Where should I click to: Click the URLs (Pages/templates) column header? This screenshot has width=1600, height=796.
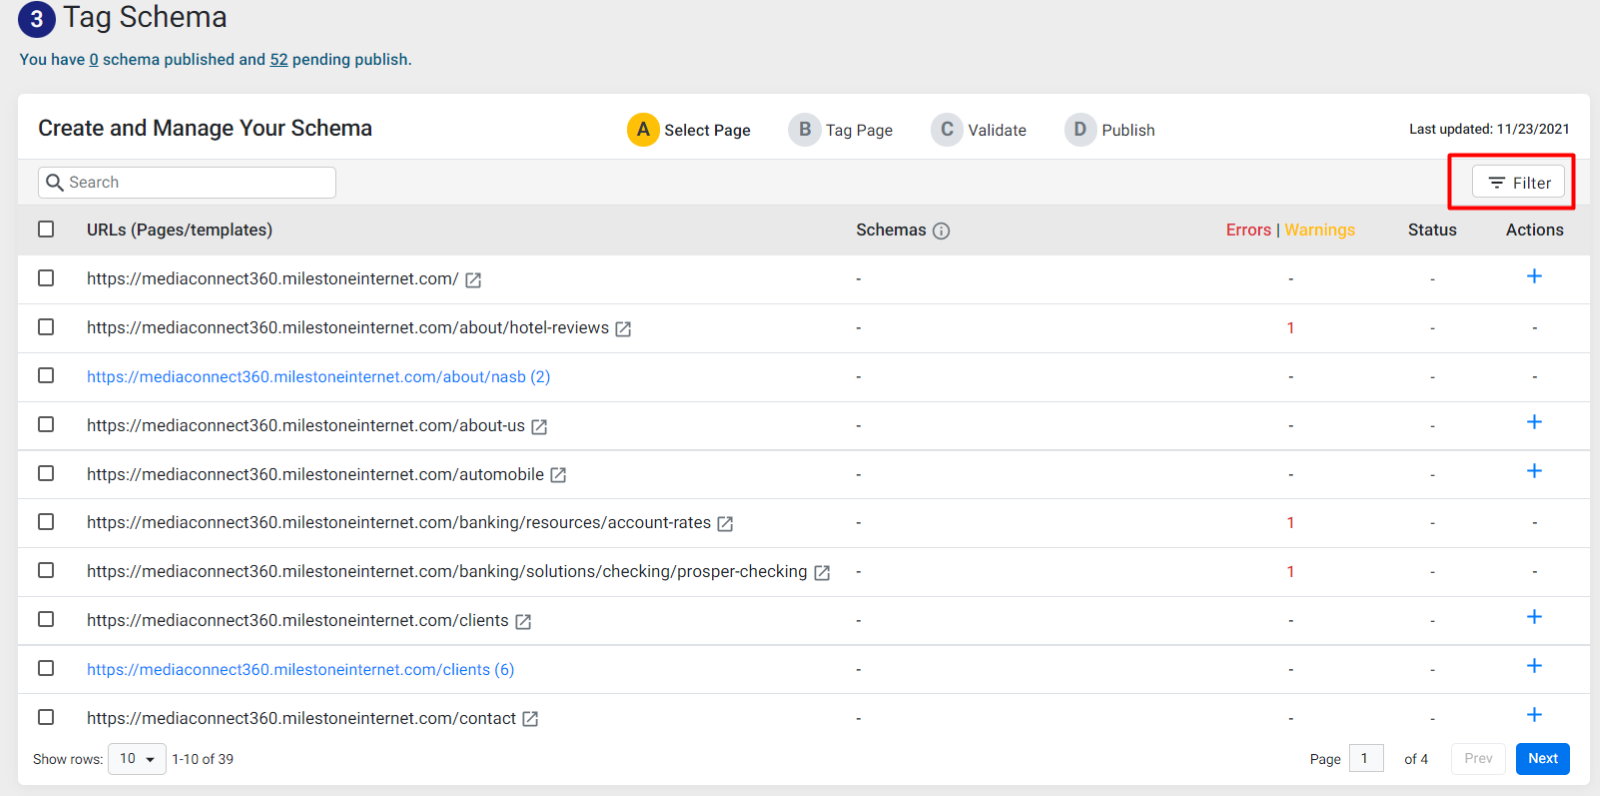point(179,230)
